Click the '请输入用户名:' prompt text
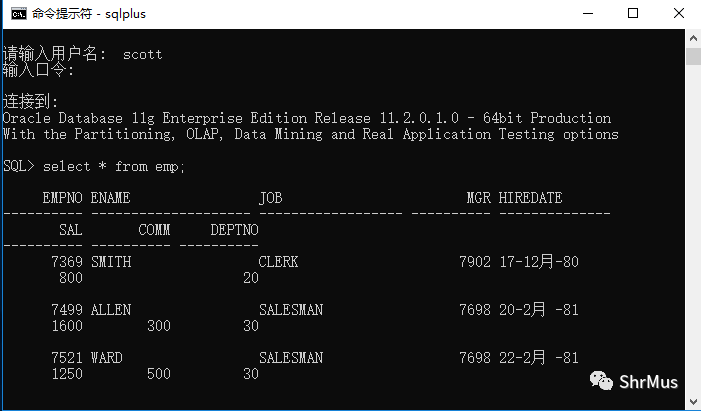This screenshot has height=411, width=701. (x=55, y=54)
